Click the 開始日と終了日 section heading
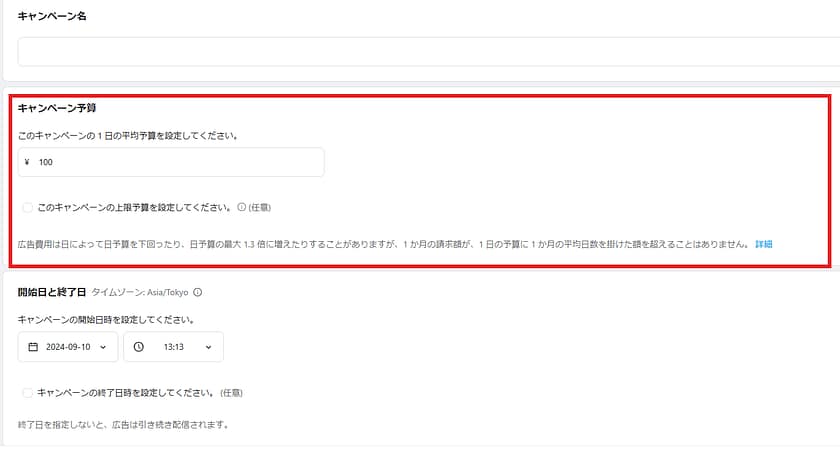840x453 pixels. pyautogui.click(x=51, y=293)
